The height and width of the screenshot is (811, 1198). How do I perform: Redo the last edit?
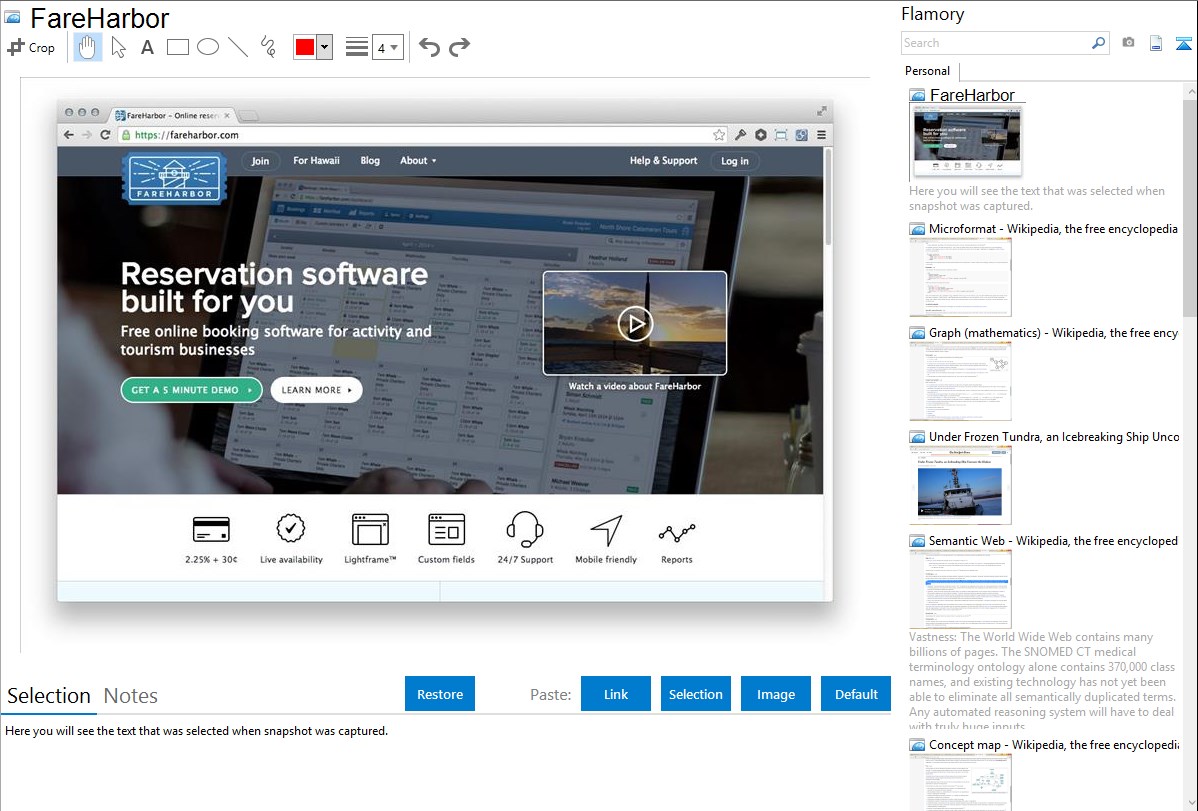coord(459,47)
